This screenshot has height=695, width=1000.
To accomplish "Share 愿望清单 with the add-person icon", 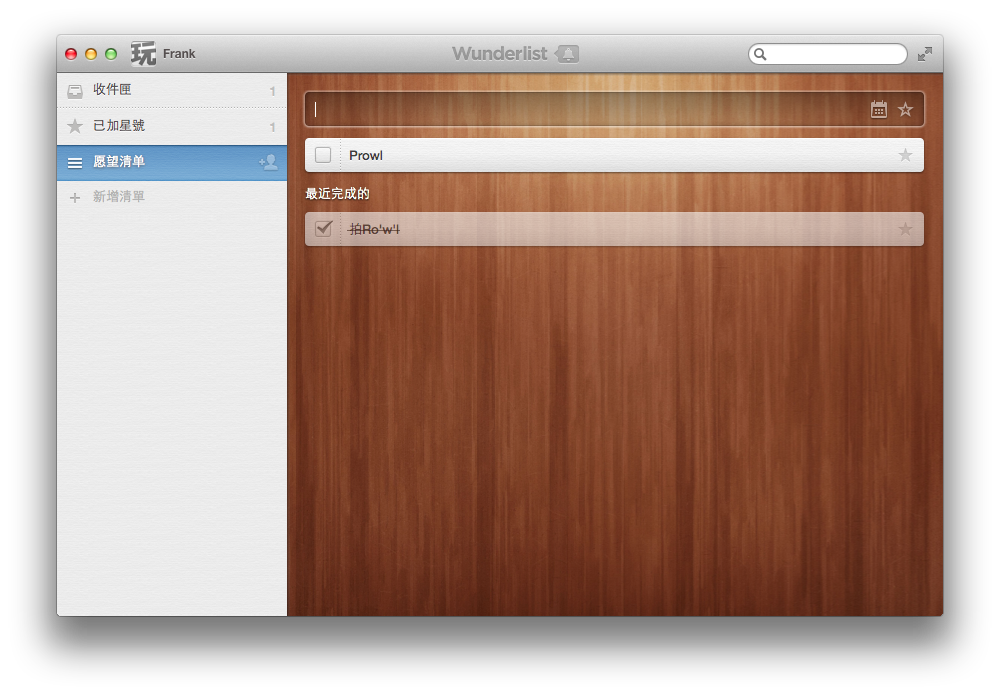I will [x=268, y=163].
